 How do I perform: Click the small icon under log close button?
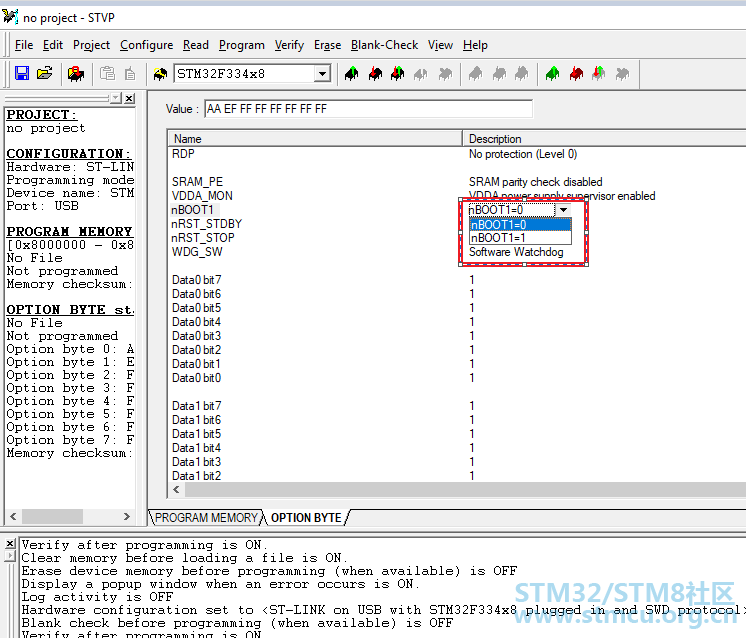[x=10, y=556]
